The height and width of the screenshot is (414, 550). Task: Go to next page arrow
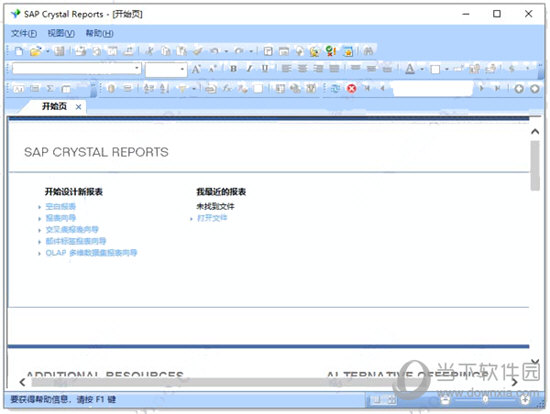coord(482,88)
